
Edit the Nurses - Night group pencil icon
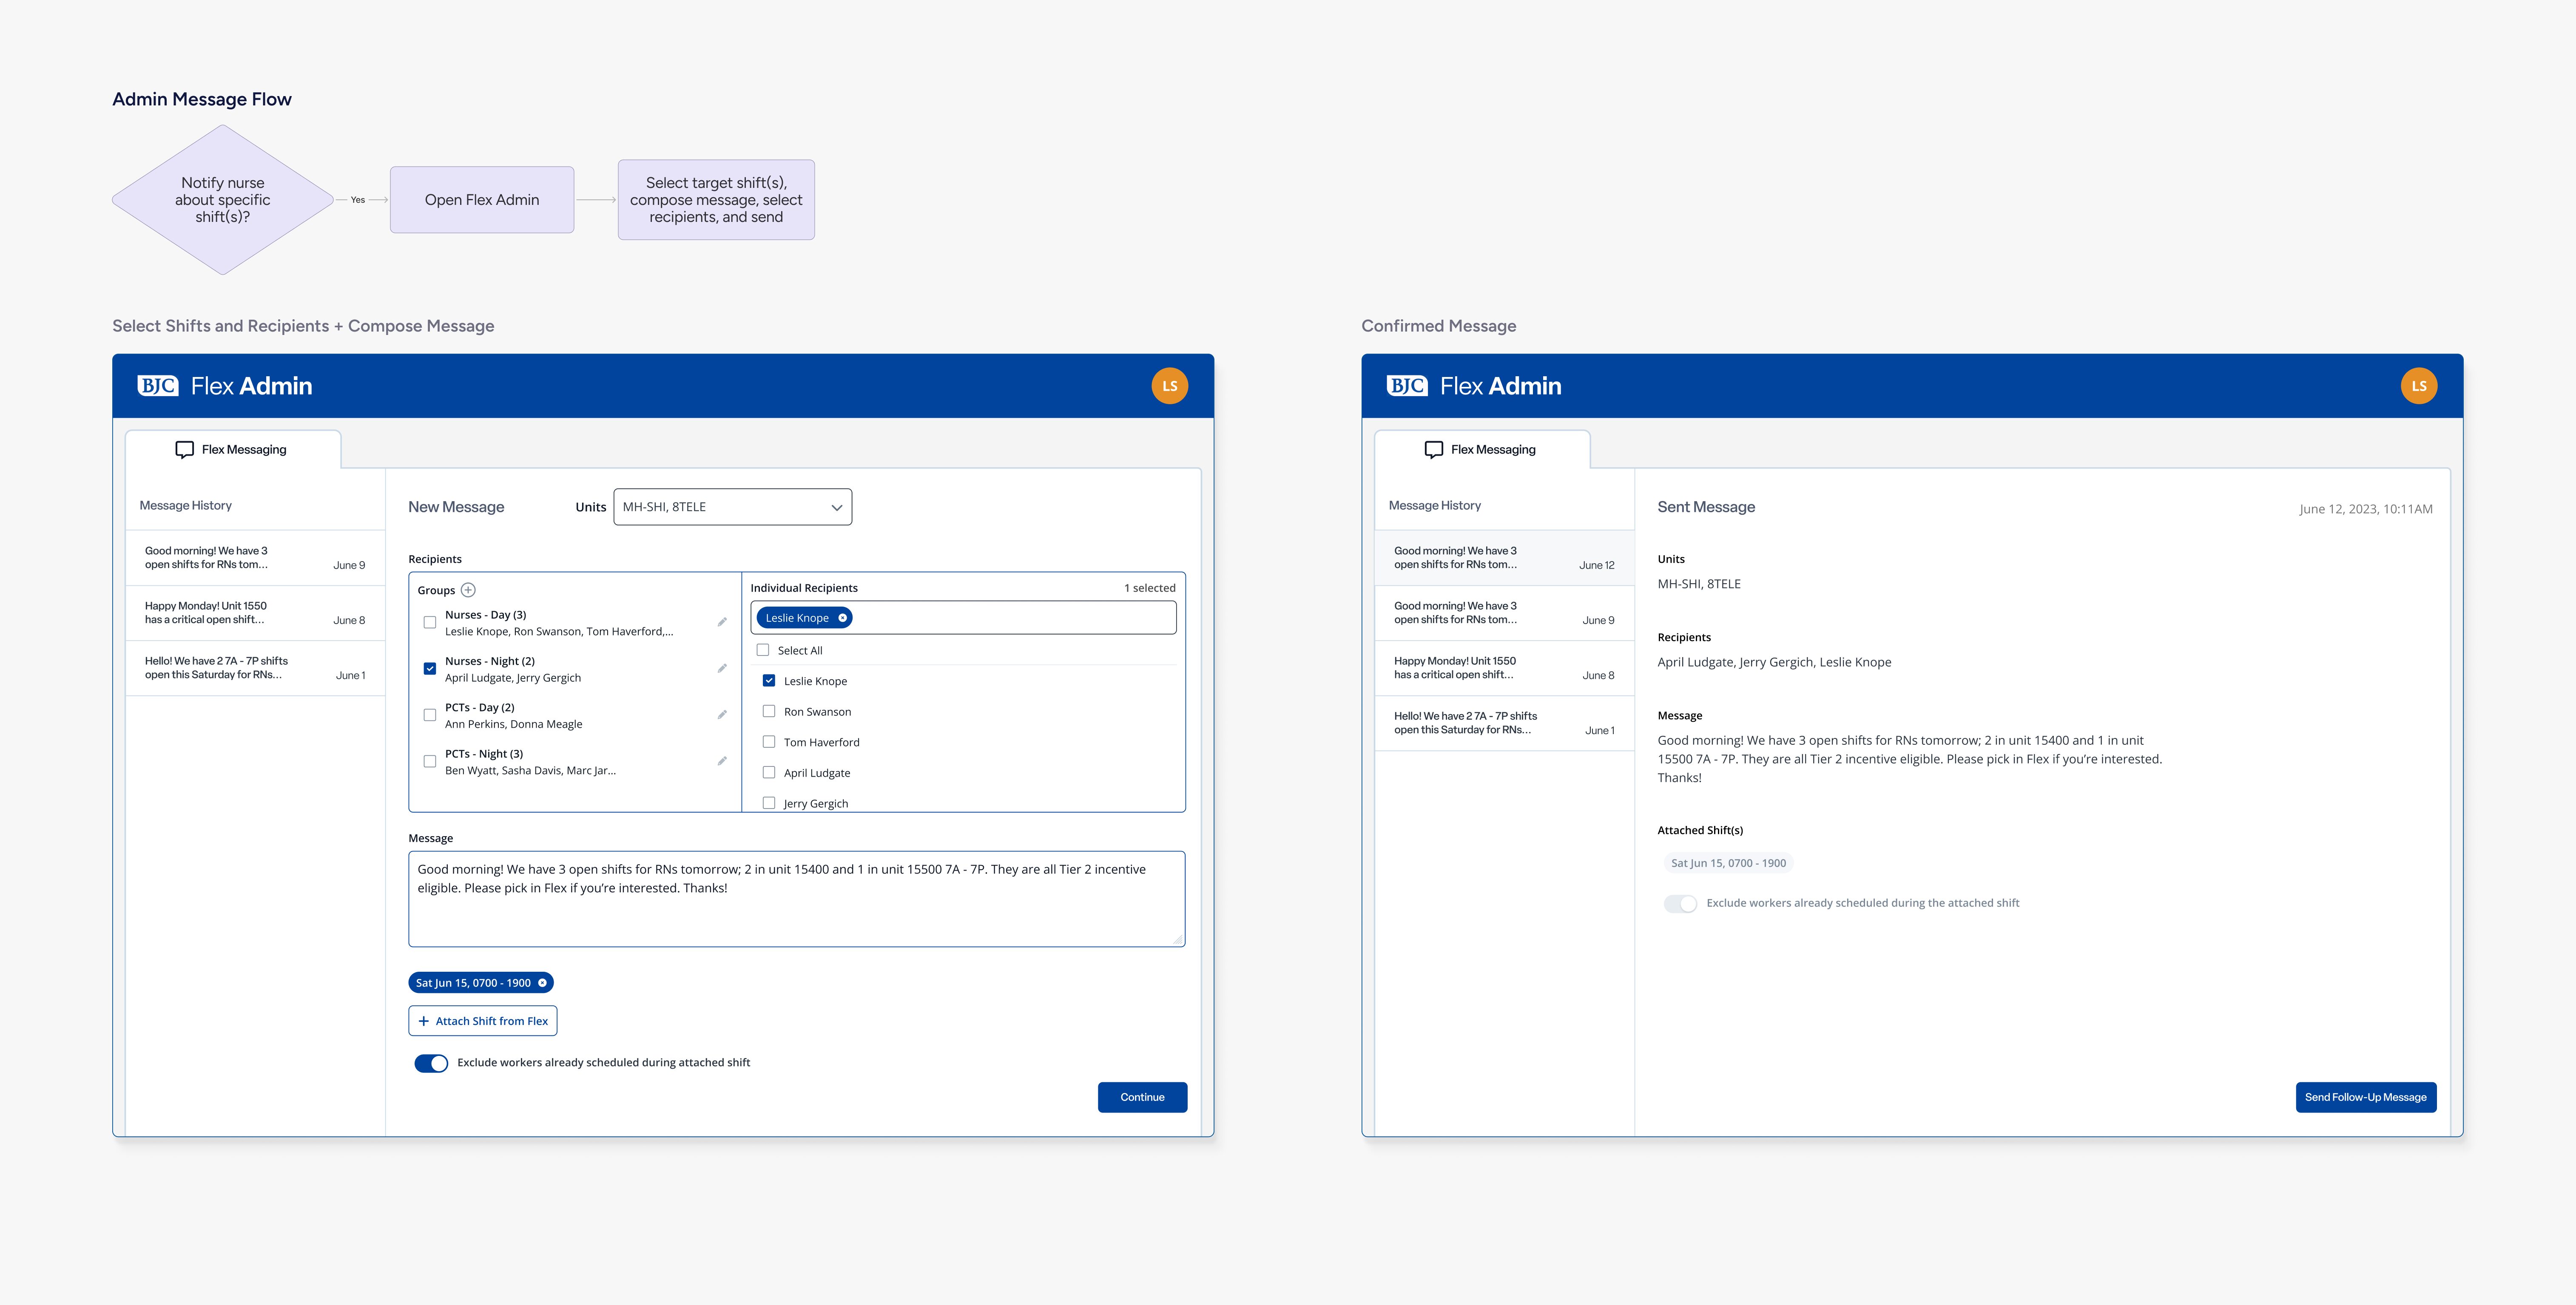722,668
